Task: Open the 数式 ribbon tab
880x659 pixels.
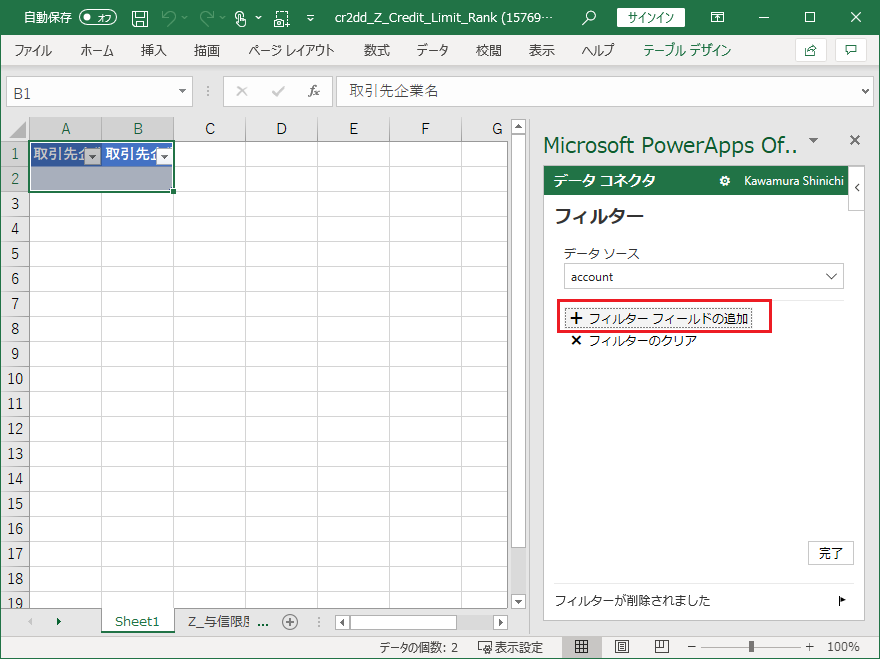Action: (377, 51)
